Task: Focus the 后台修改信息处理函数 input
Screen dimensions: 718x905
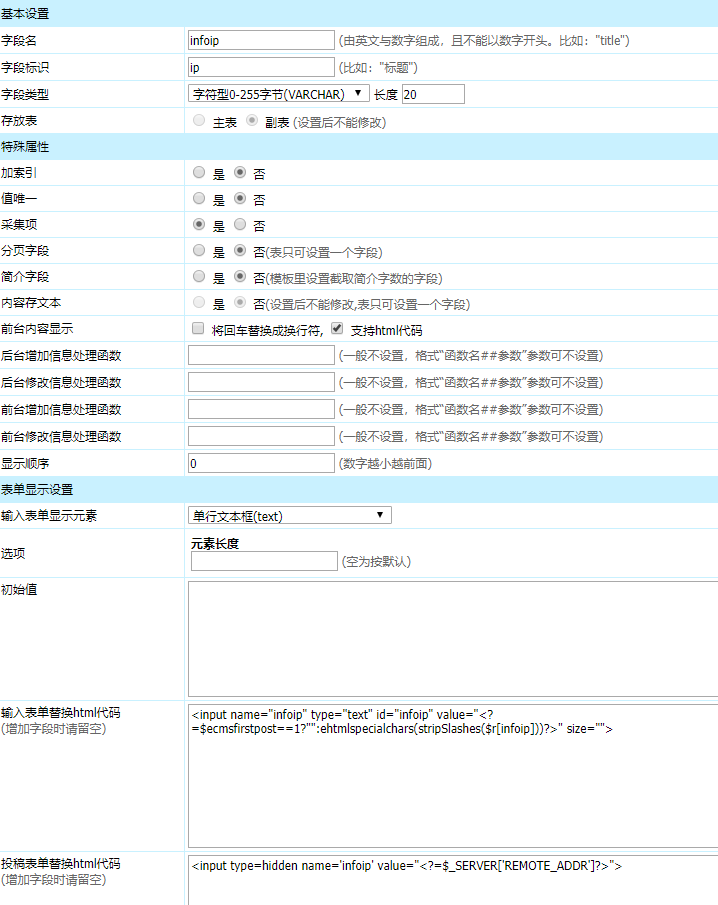Action: pos(261,382)
